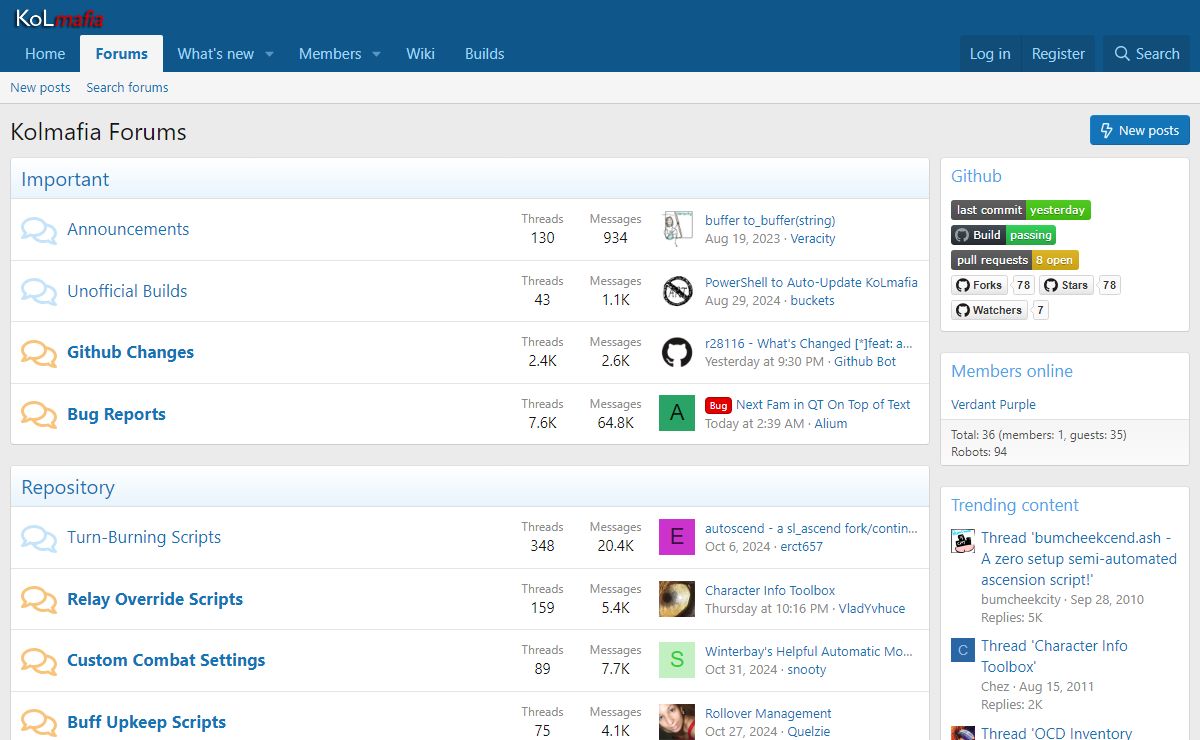Open the Trending content heading

click(1015, 506)
